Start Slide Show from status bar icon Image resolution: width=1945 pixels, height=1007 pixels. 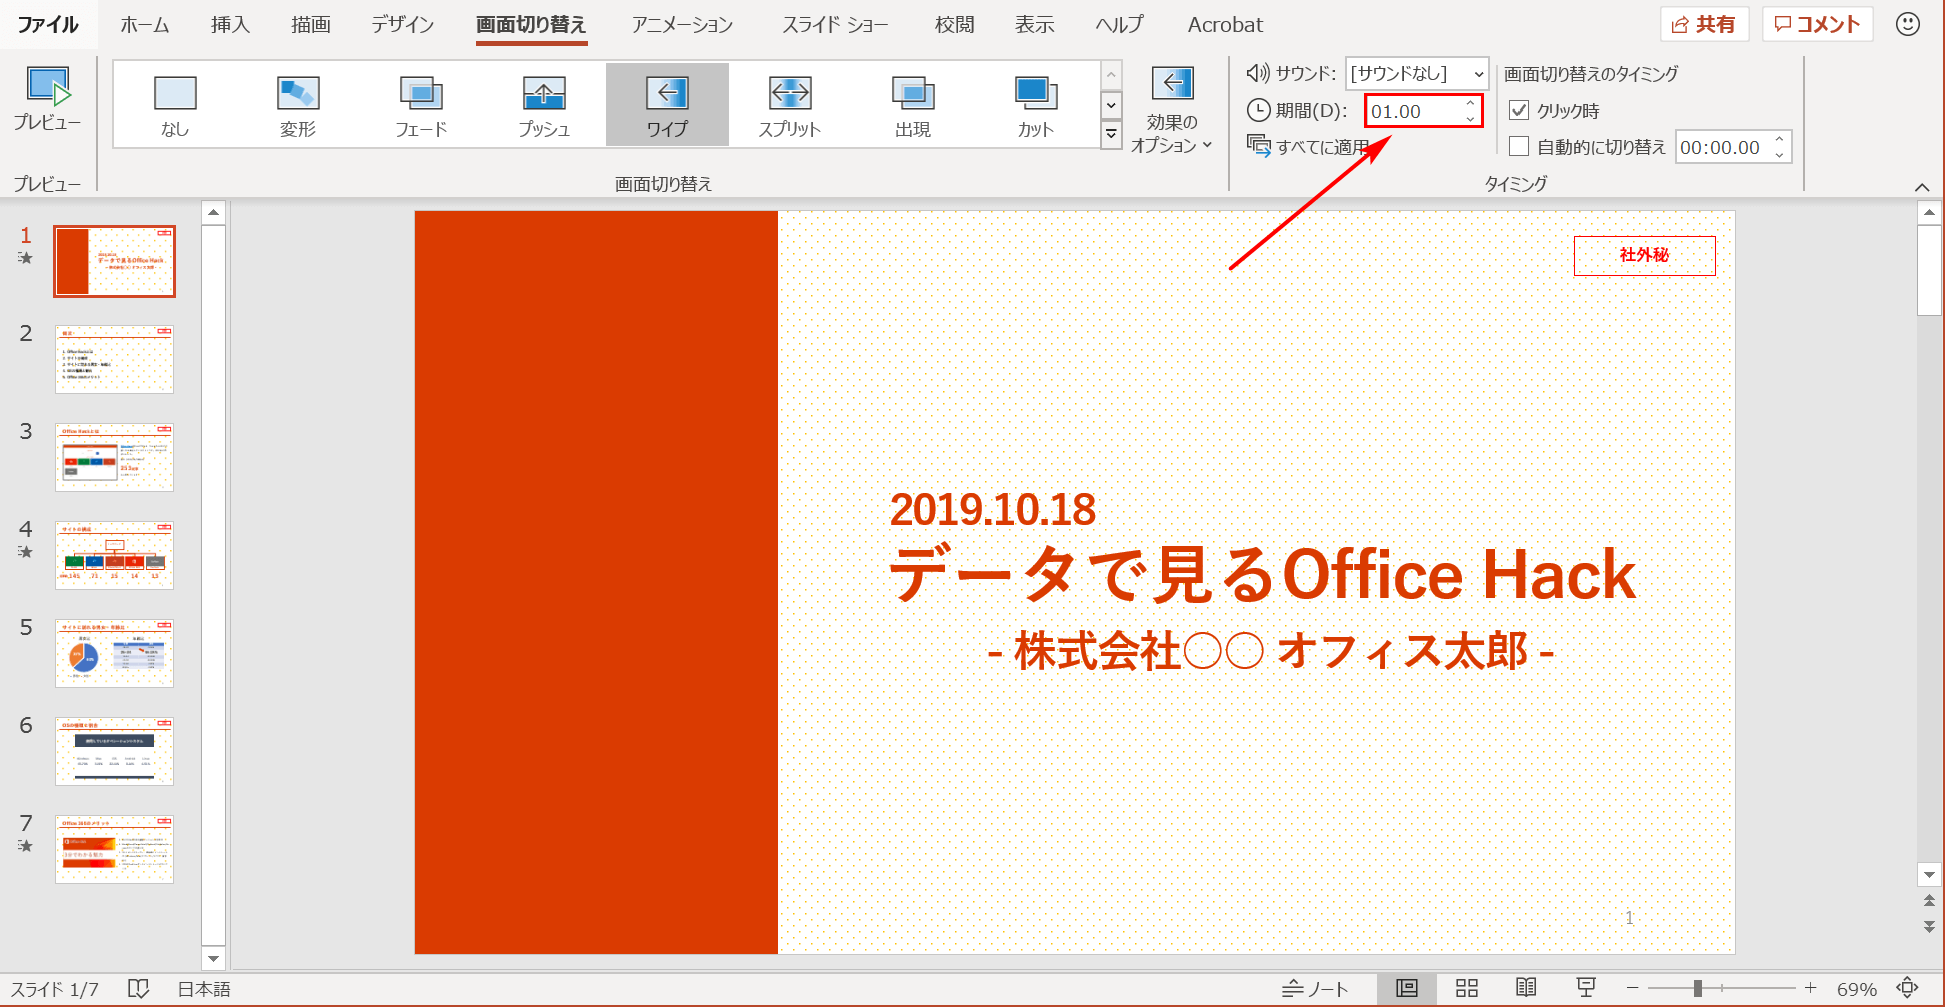click(x=1586, y=988)
